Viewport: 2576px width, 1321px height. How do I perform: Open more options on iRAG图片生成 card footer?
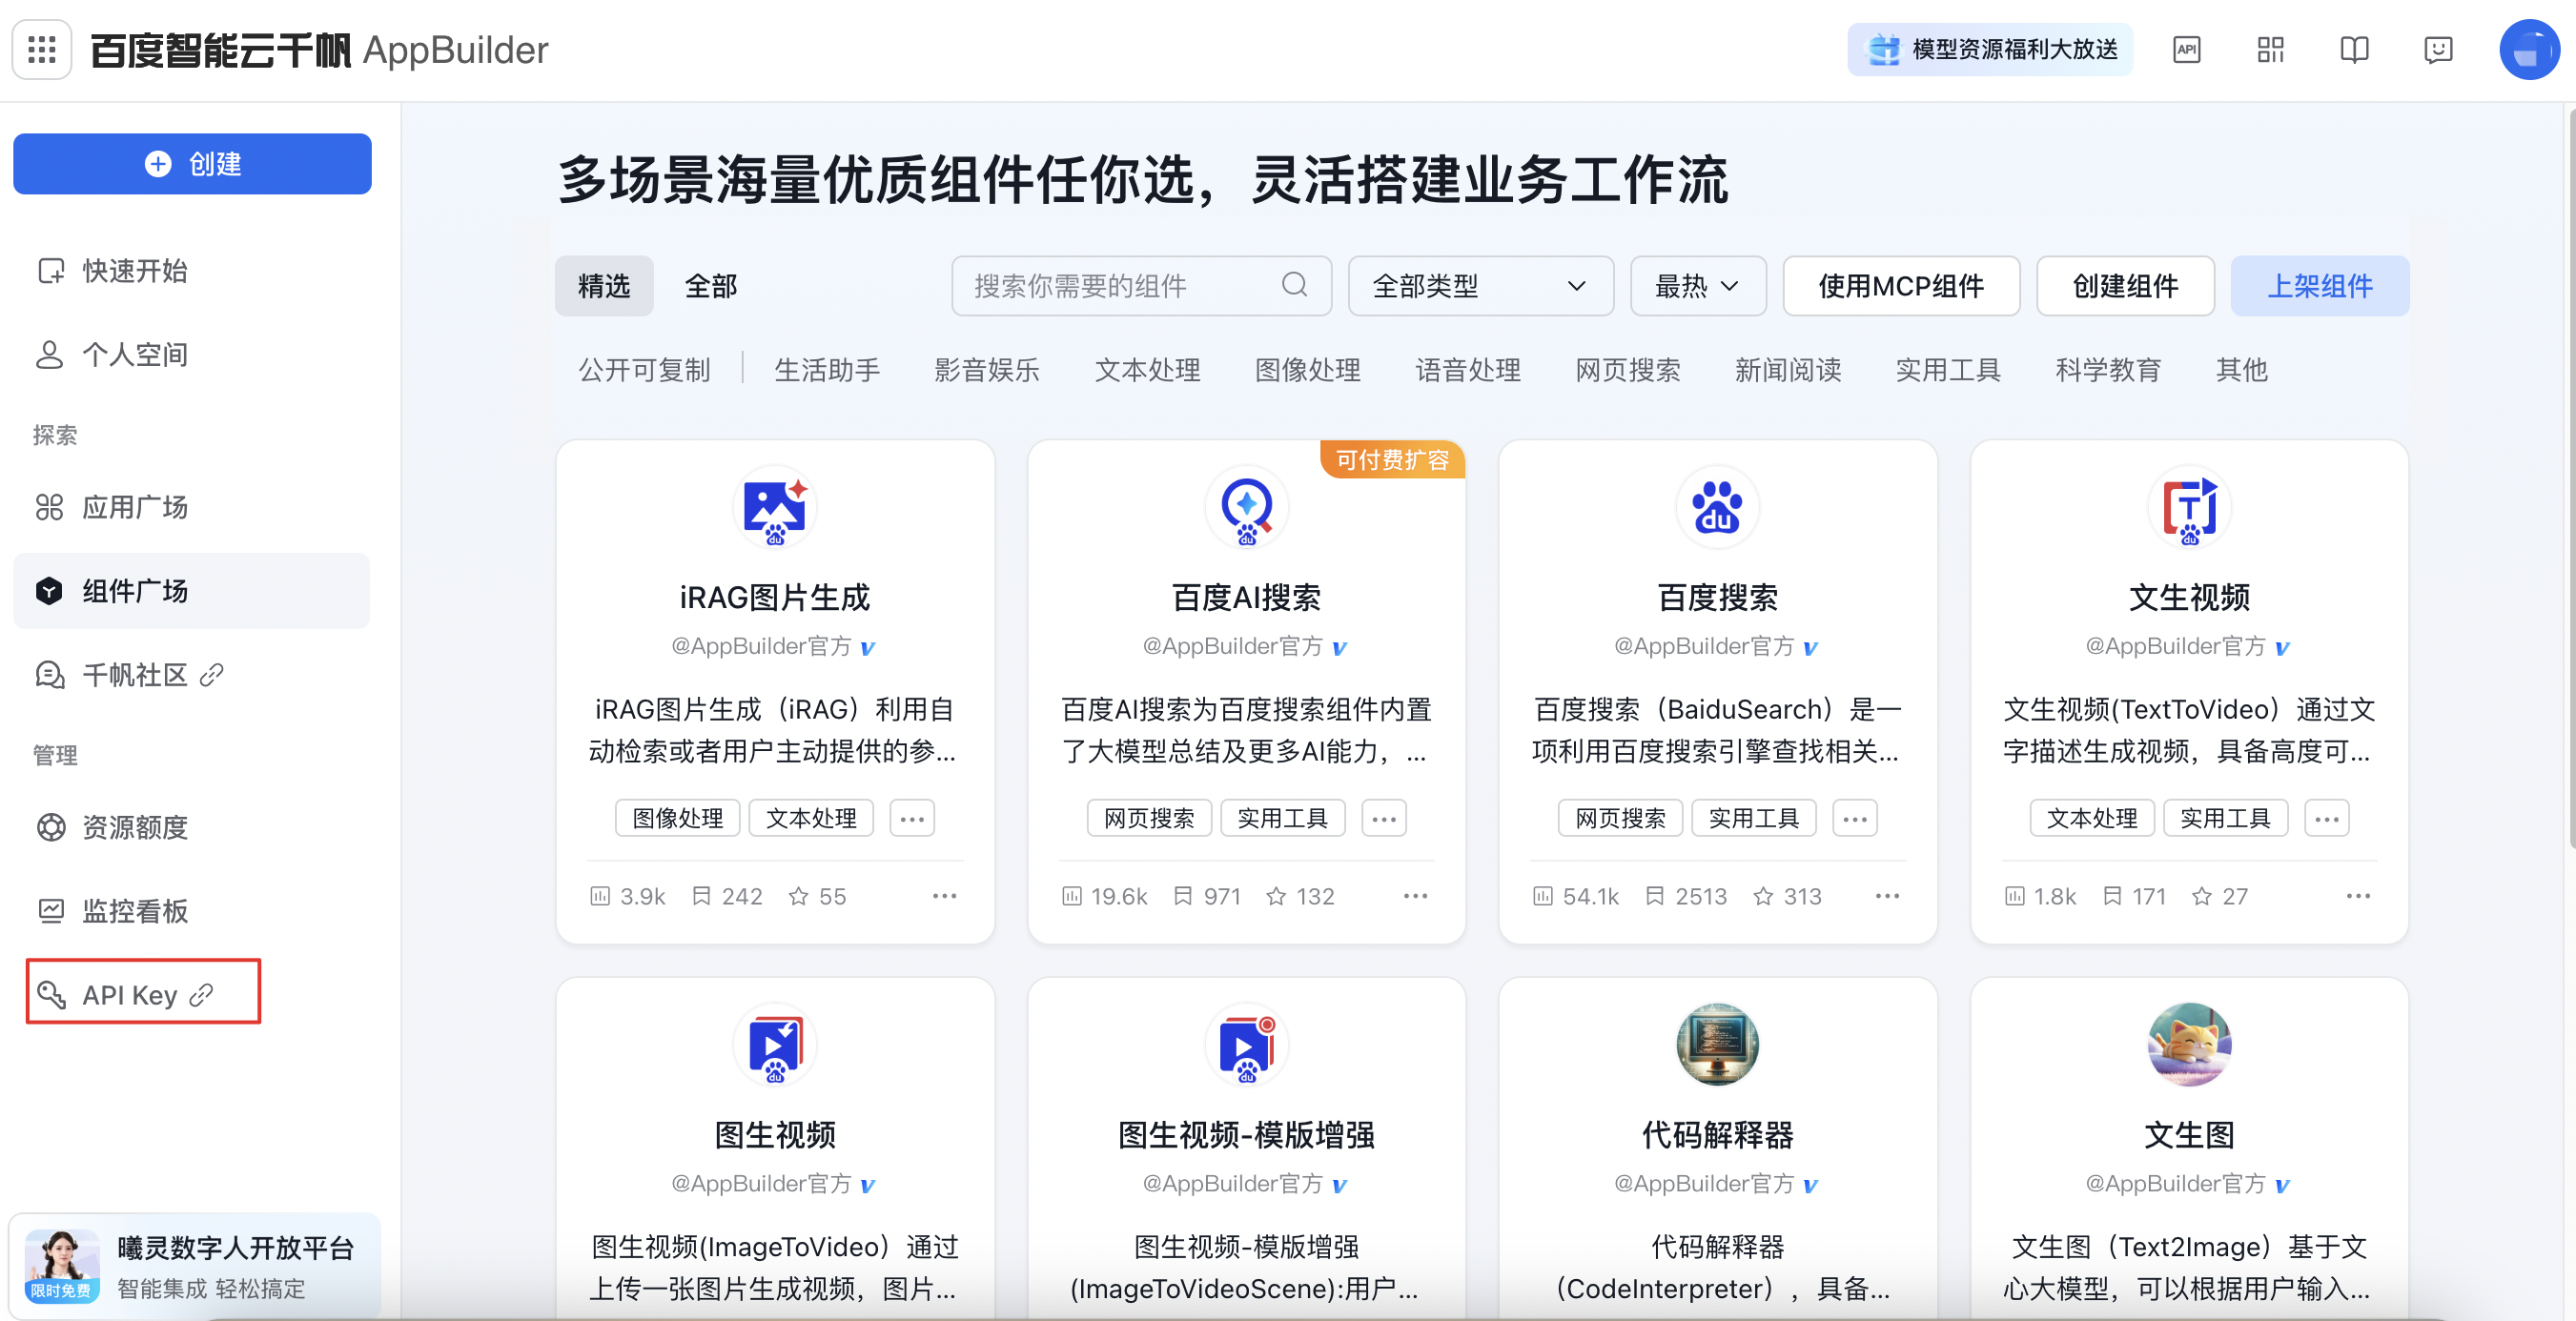[944, 896]
